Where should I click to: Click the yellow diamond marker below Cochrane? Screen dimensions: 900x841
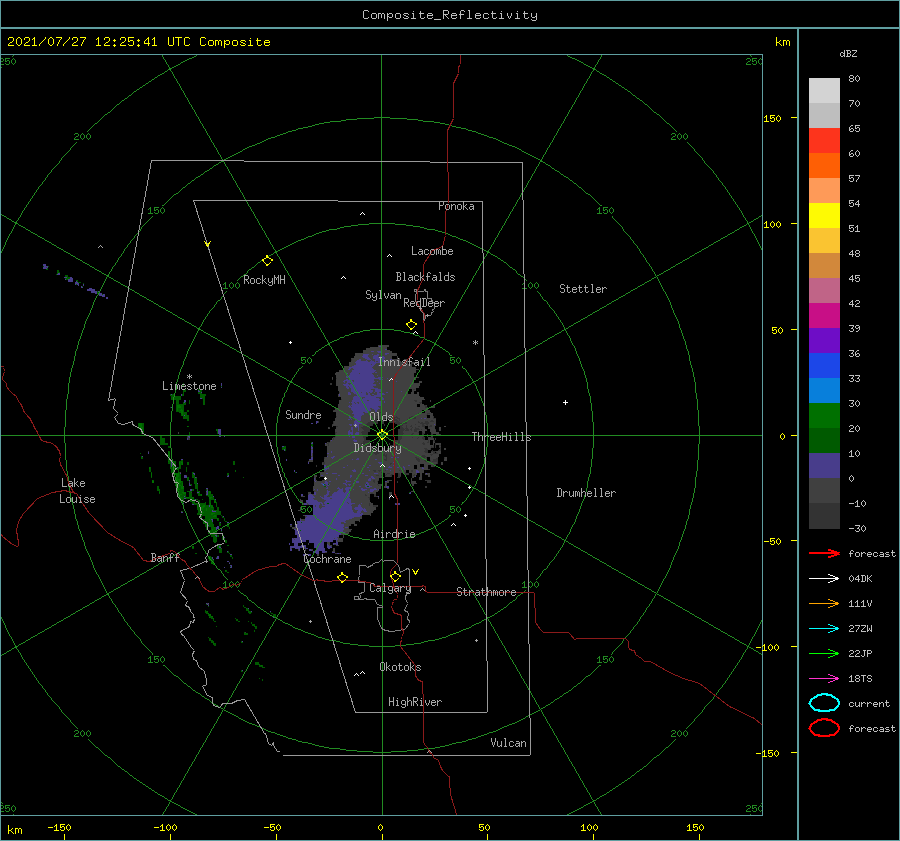[343, 577]
